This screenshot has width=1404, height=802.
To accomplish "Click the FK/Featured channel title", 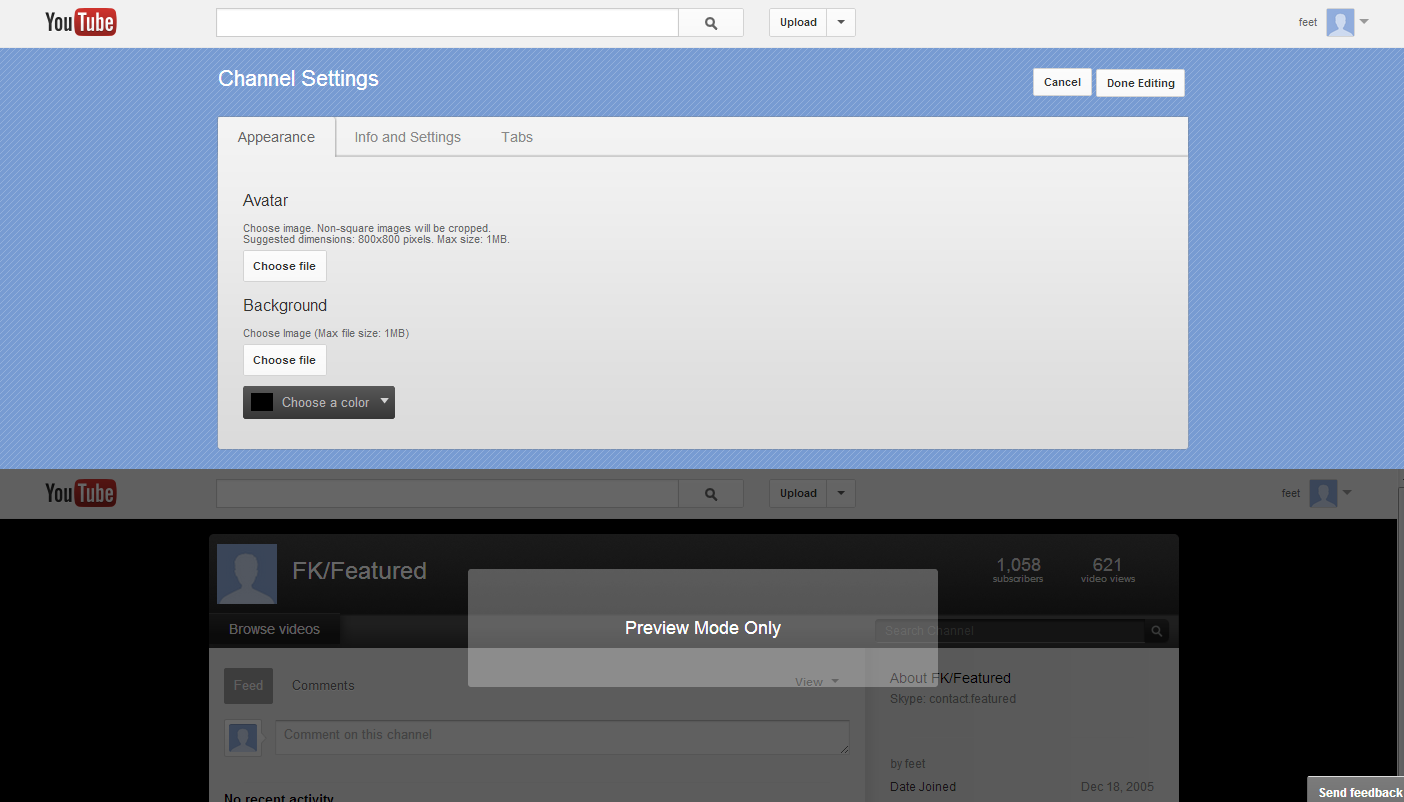I will point(359,571).
